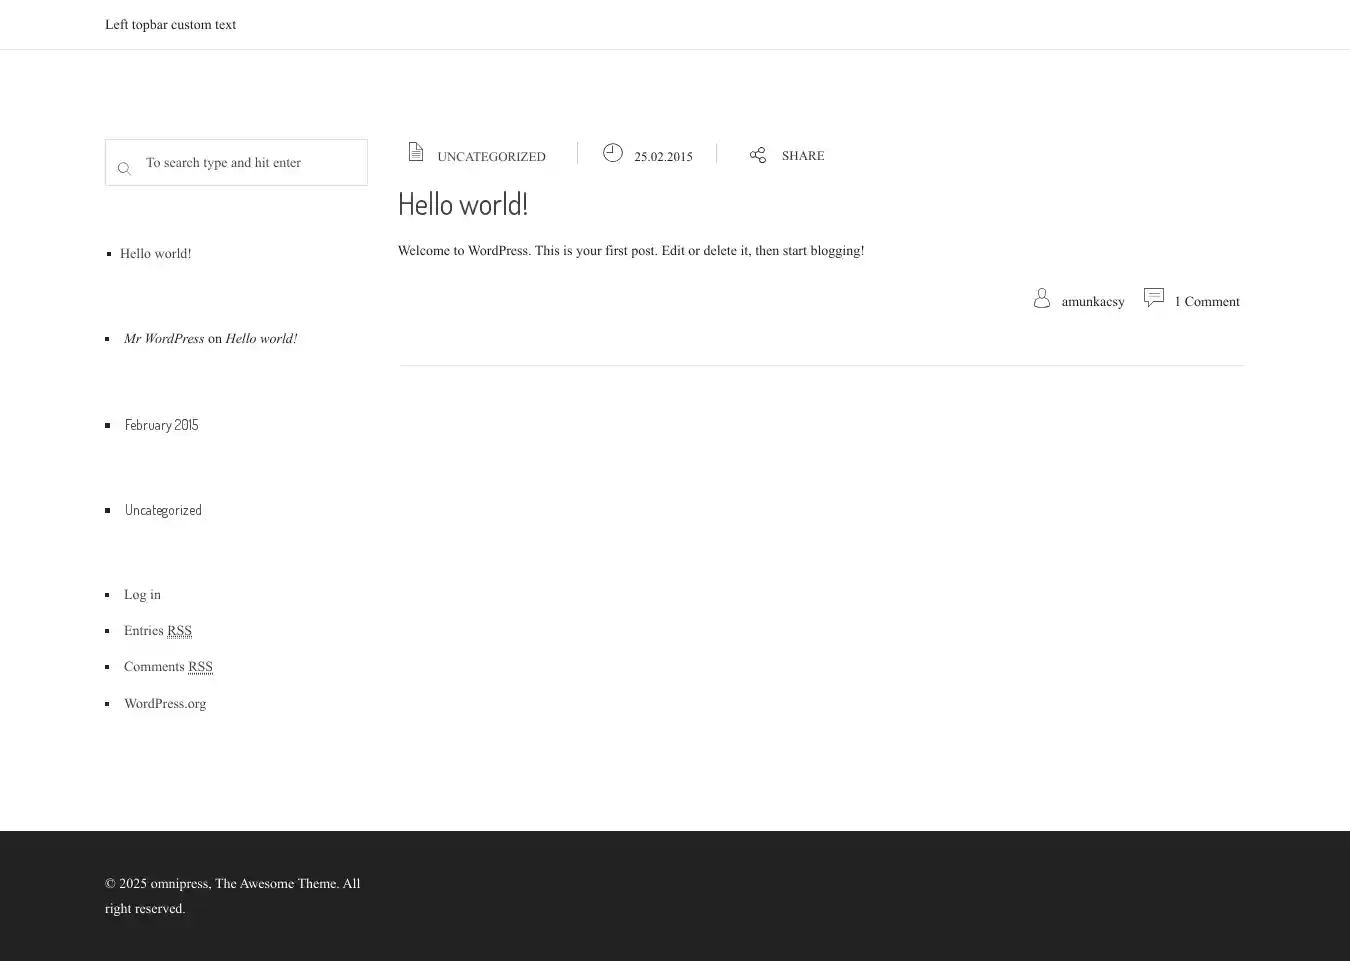Open Mr WordPress commenter link

164,339
